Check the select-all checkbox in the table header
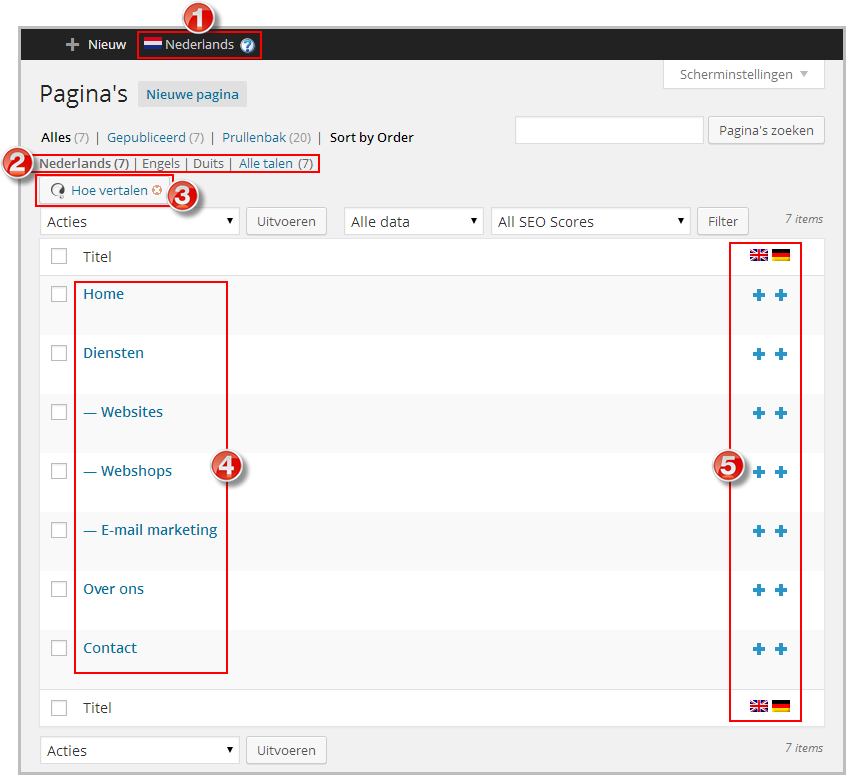 point(57,256)
